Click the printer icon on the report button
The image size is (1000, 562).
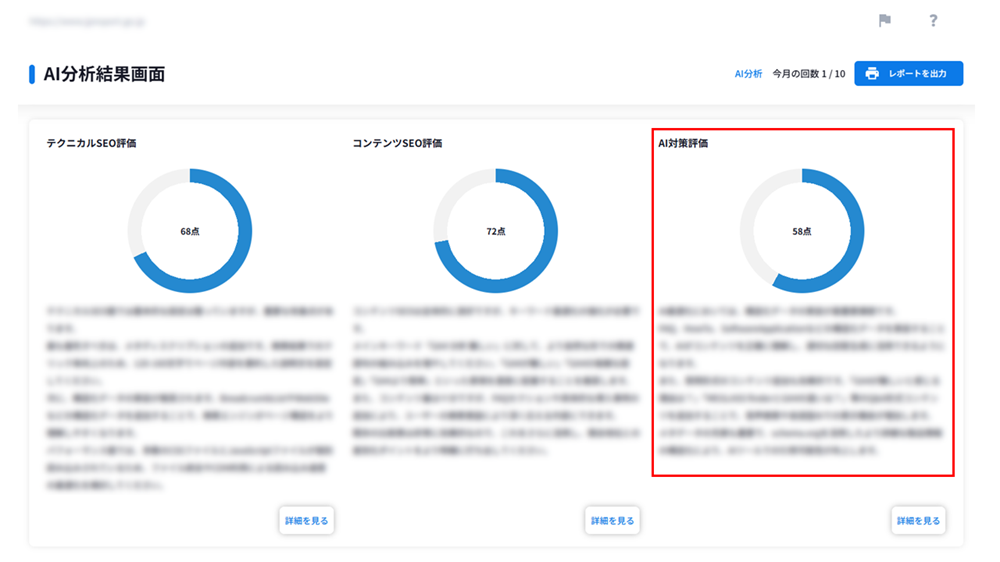point(872,74)
